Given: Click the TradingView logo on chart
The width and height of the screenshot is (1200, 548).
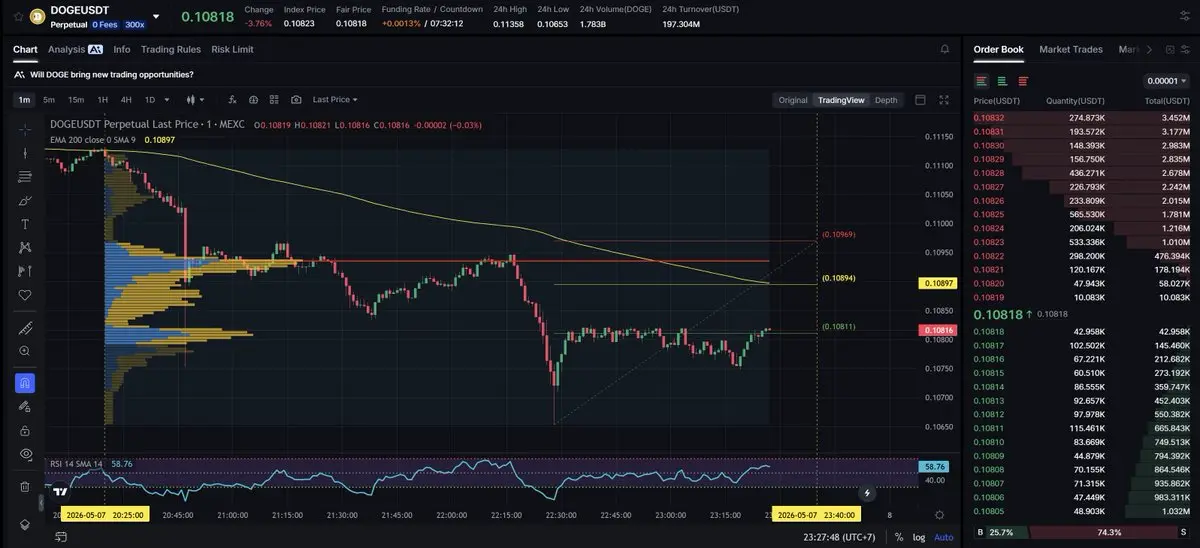Looking at the screenshot, I should pyautogui.click(x=60, y=491).
